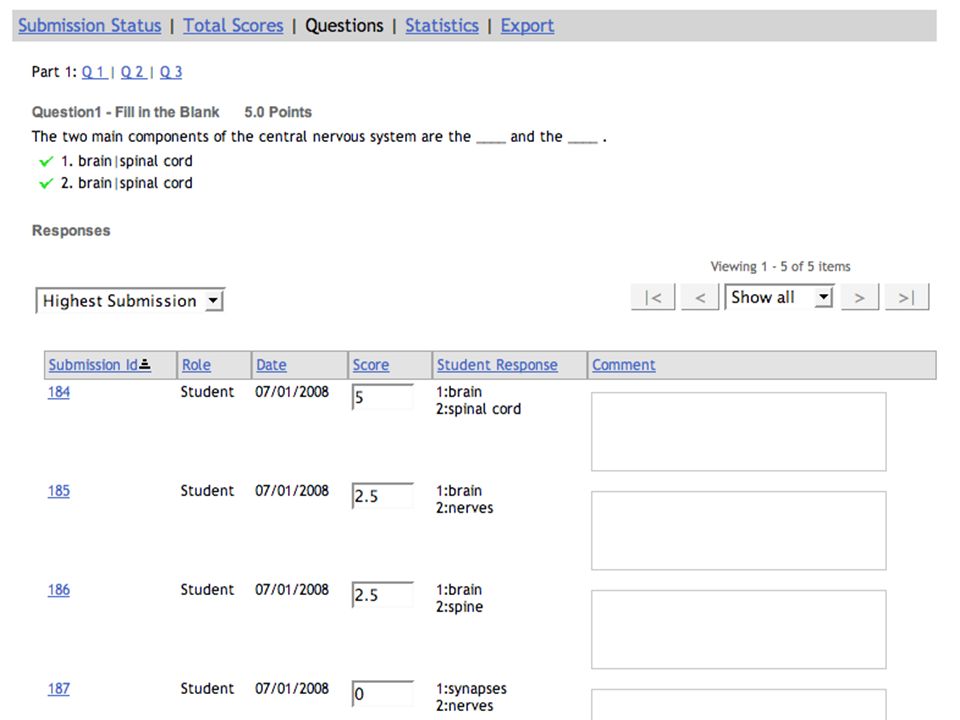Click green checkmark beside answer 1
The height and width of the screenshot is (720, 960).
point(46,162)
